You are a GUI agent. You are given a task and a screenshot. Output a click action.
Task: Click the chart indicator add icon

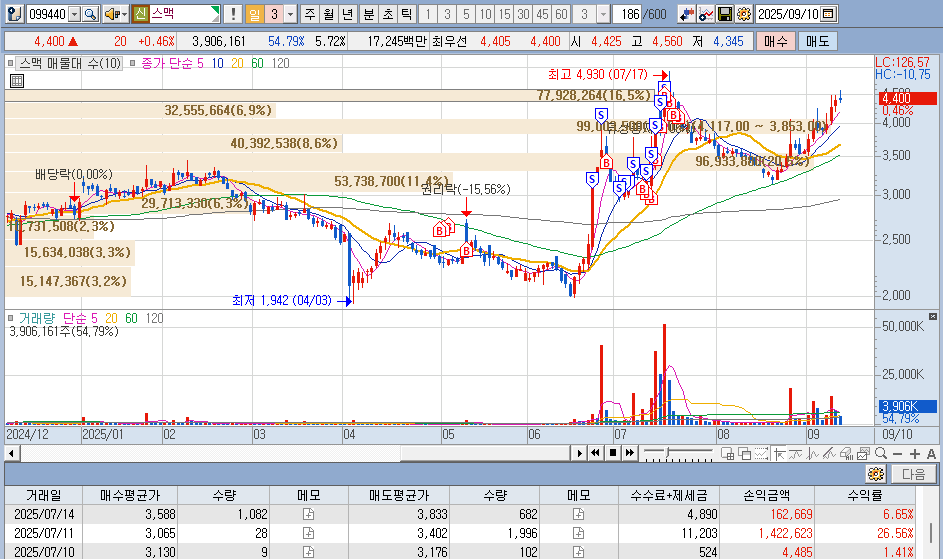coord(705,14)
